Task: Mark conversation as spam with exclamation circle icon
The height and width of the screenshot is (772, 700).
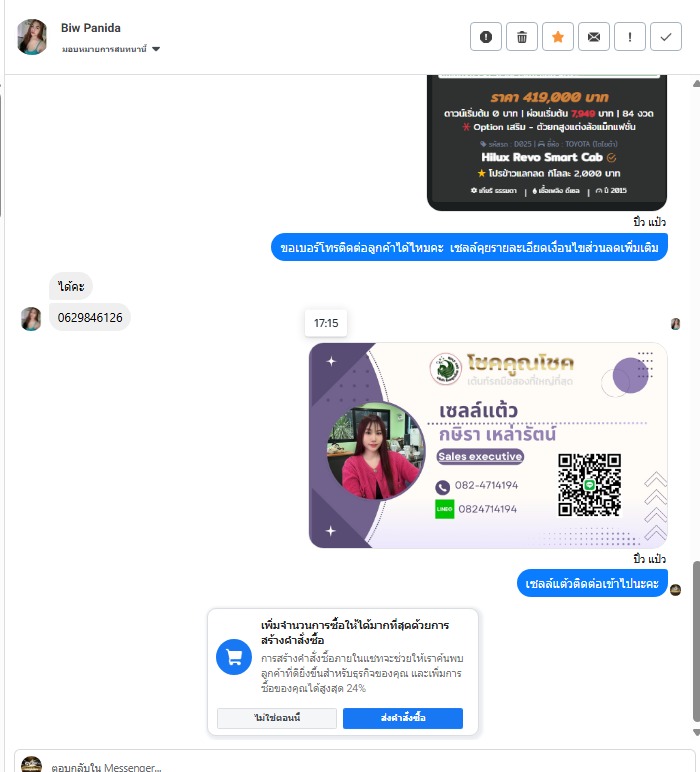Action: pyautogui.click(x=485, y=36)
